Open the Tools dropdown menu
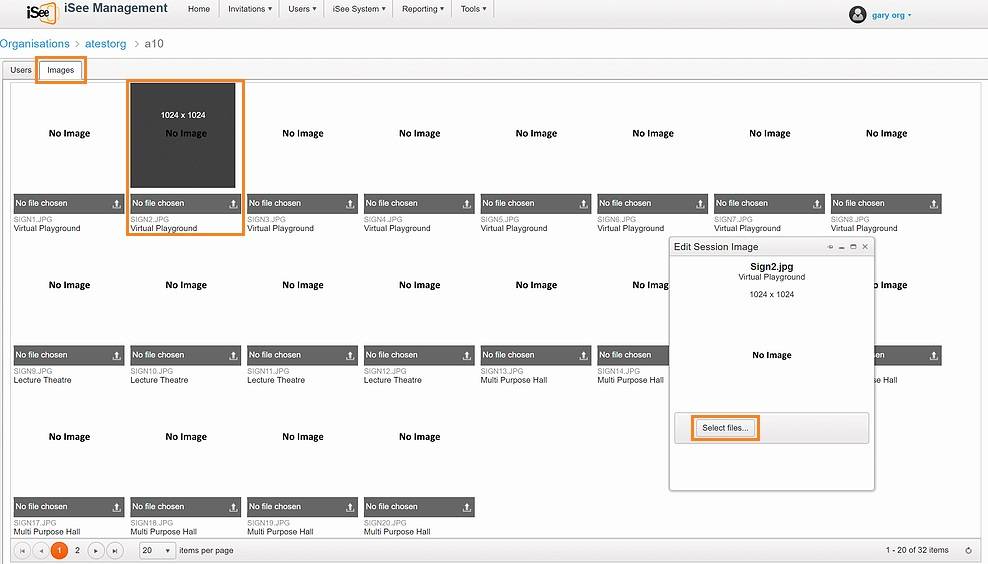 pos(473,9)
